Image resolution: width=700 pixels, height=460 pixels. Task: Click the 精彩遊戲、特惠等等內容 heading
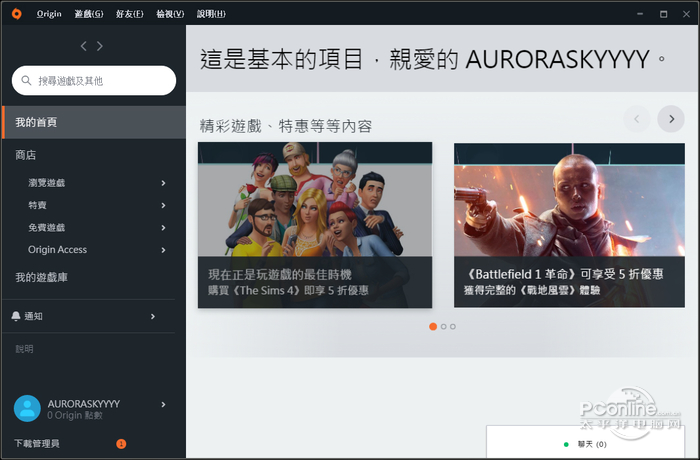click(286, 126)
